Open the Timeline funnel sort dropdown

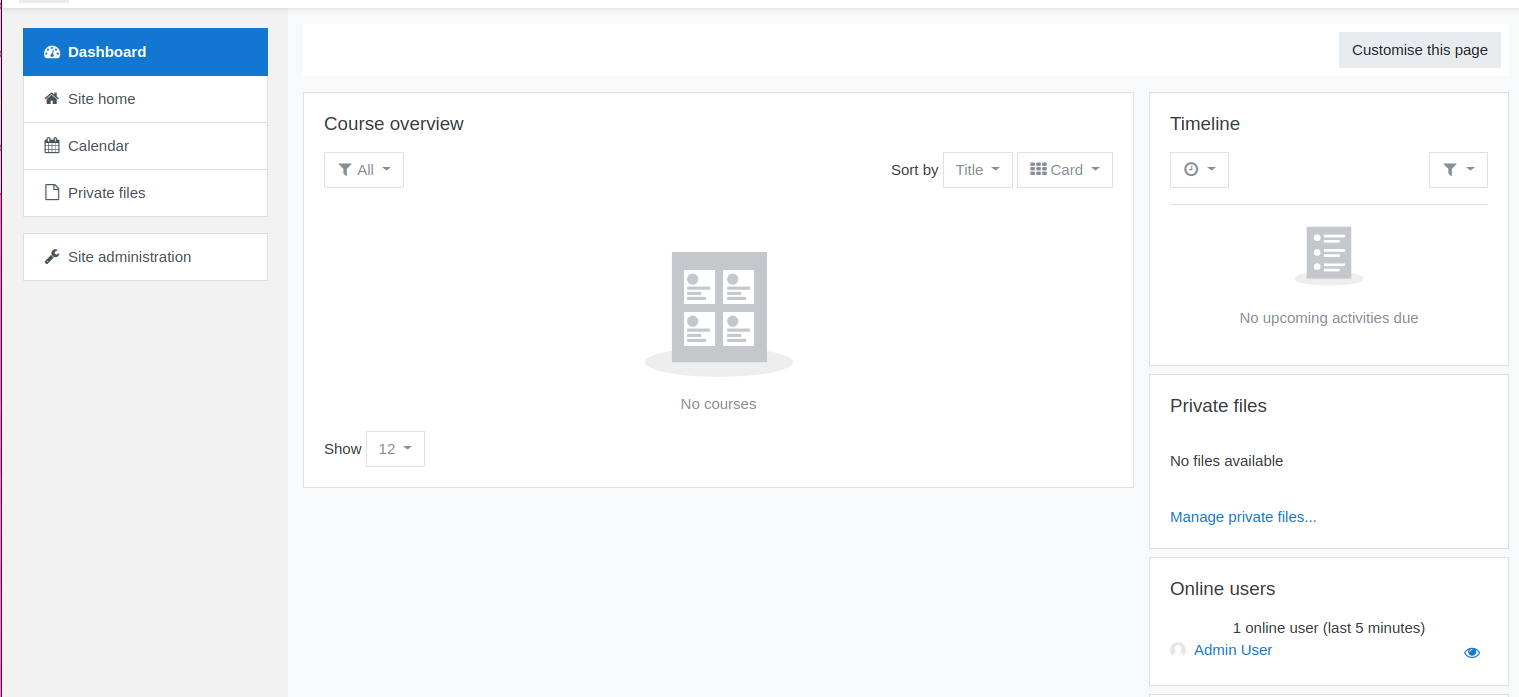tap(1458, 170)
